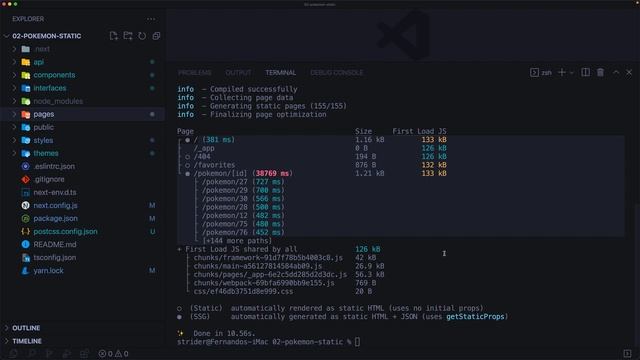Expand the pages folder
Viewport: 640px width, 360px height.
click(x=14, y=114)
